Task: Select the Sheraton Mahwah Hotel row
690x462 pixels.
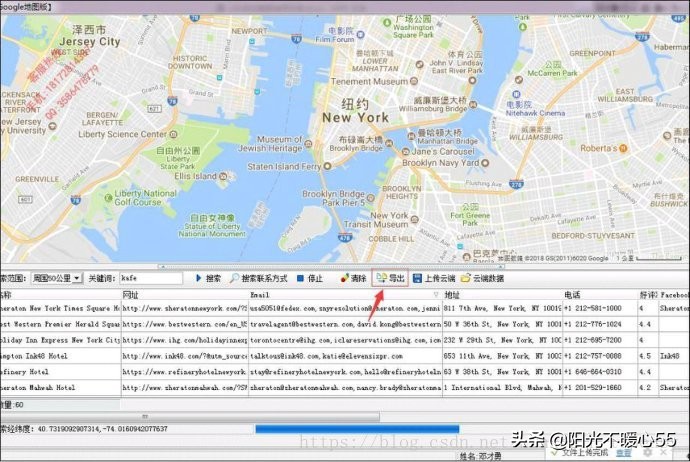Action: [60, 388]
